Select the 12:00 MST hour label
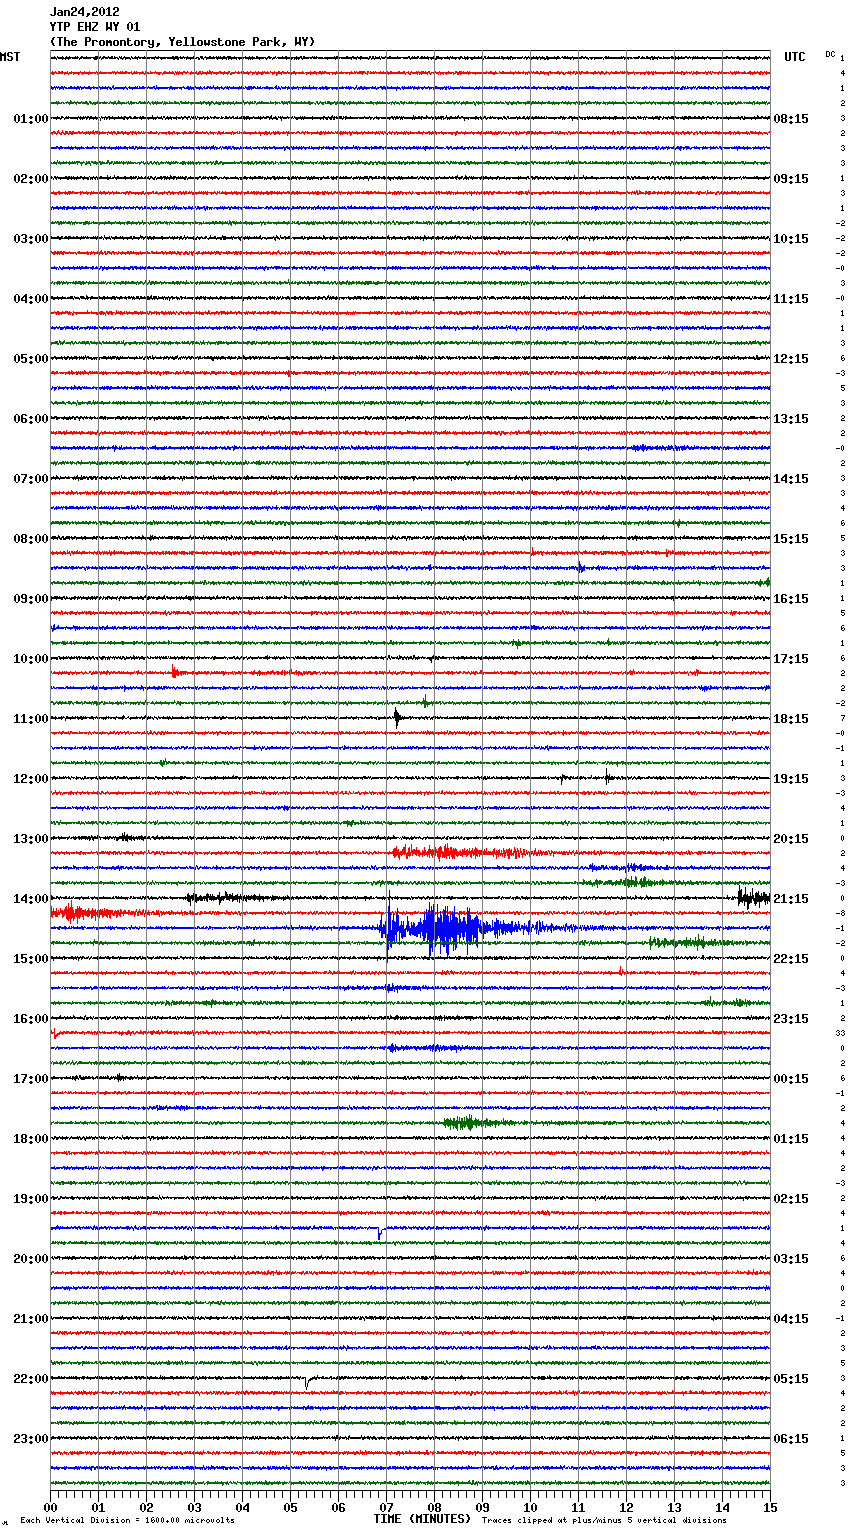Screen dimensions: 850x1534 pos(31,779)
